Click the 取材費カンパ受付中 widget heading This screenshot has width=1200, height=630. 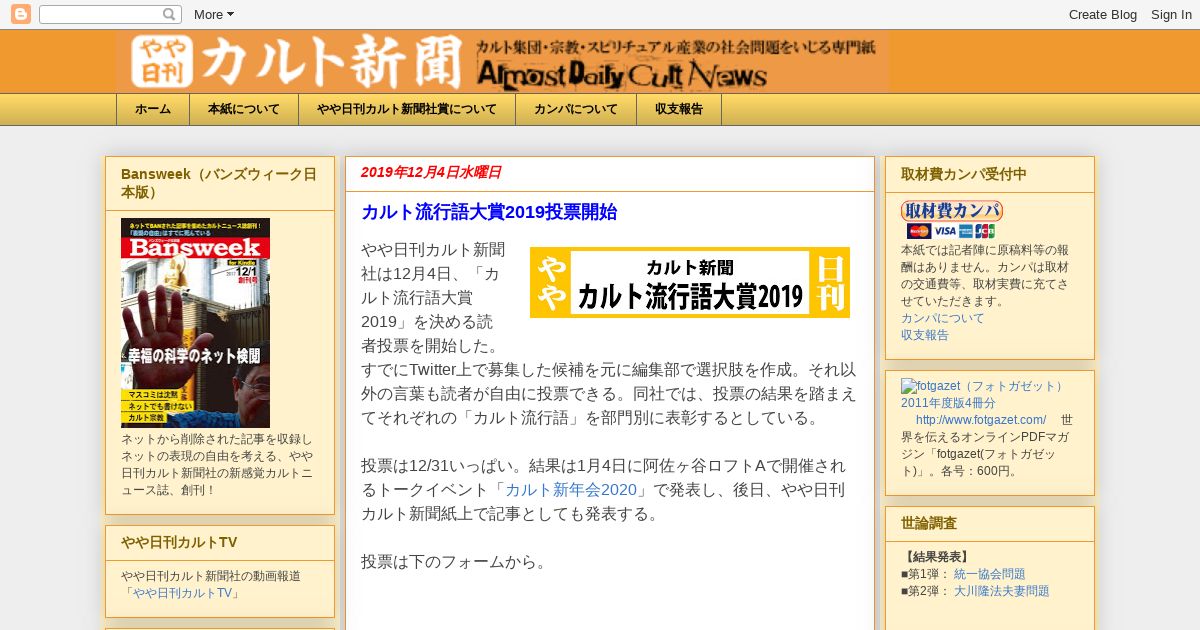(x=964, y=174)
